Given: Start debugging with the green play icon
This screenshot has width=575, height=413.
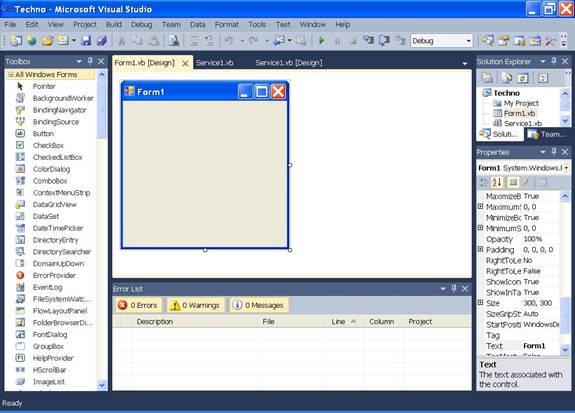Looking at the screenshot, I should (x=322, y=40).
